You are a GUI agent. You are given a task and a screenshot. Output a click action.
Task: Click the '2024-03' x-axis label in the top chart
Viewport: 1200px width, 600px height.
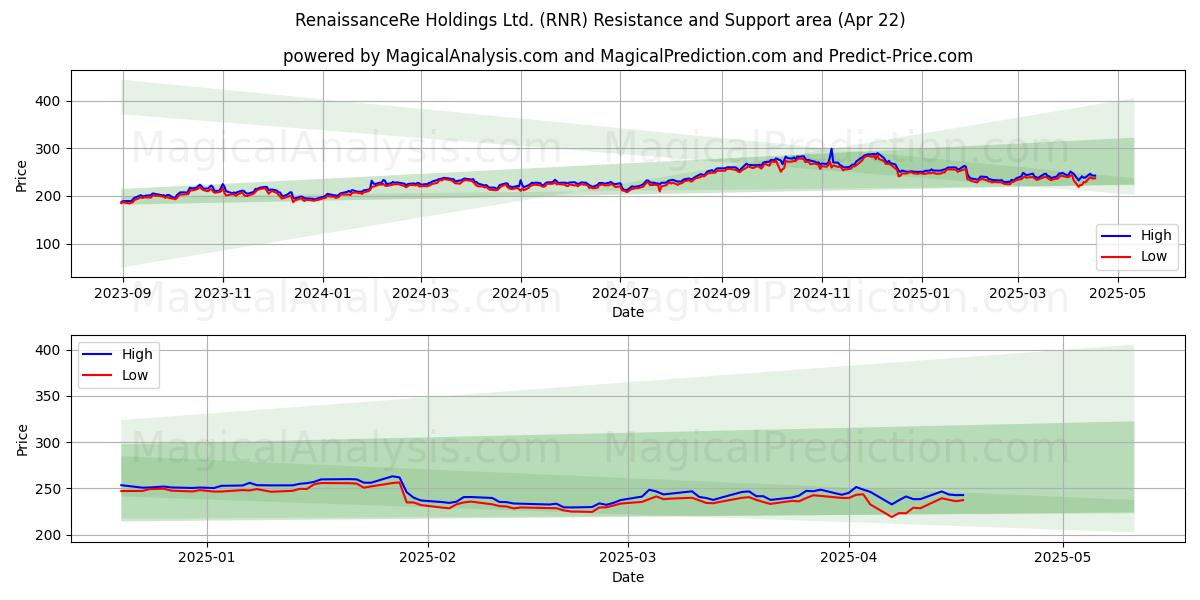pyautogui.click(x=420, y=294)
